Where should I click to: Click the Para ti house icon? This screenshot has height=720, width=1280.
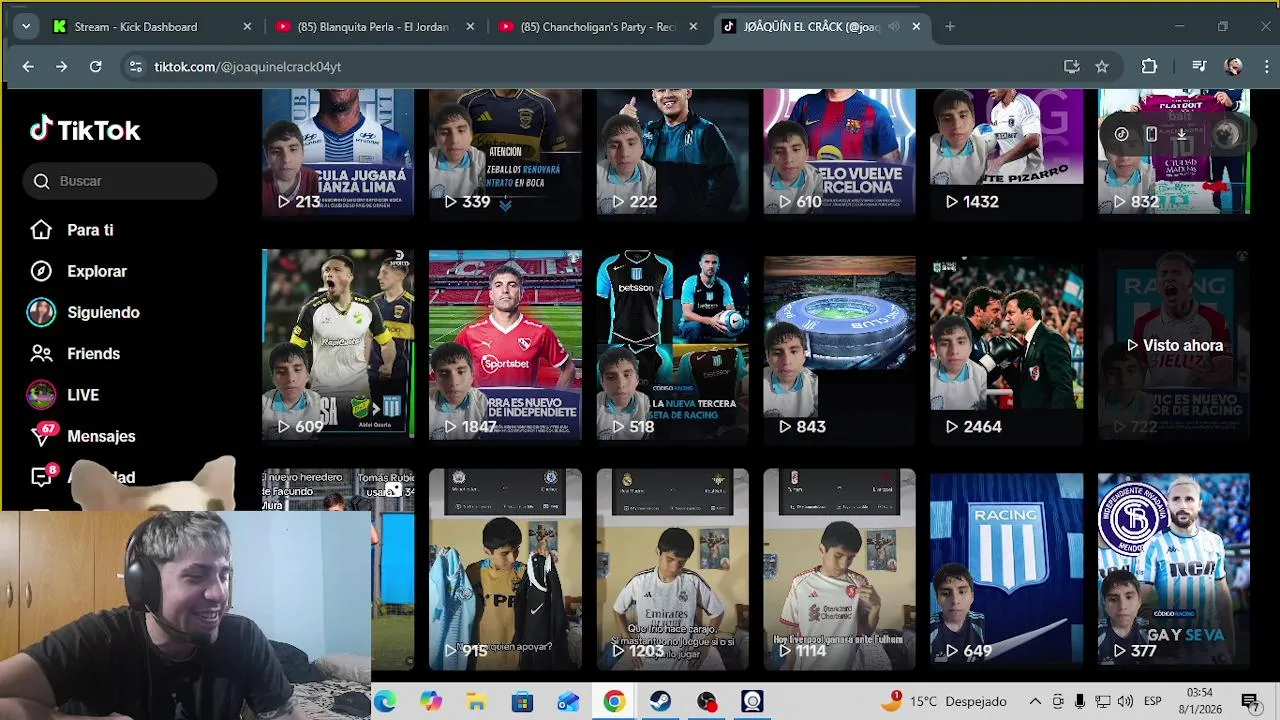click(x=41, y=230)
